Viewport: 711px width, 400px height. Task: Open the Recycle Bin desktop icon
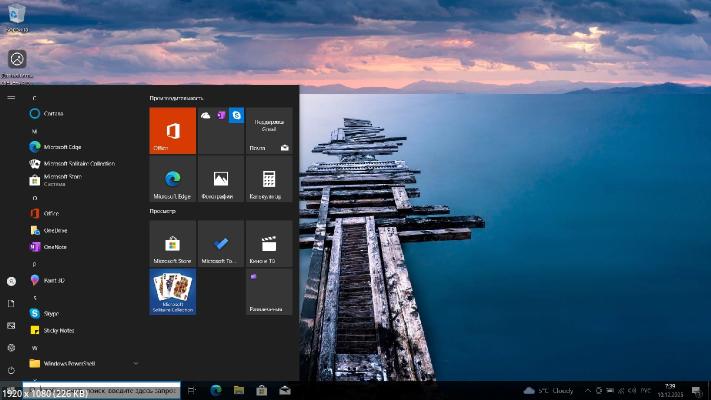[17, 14]
